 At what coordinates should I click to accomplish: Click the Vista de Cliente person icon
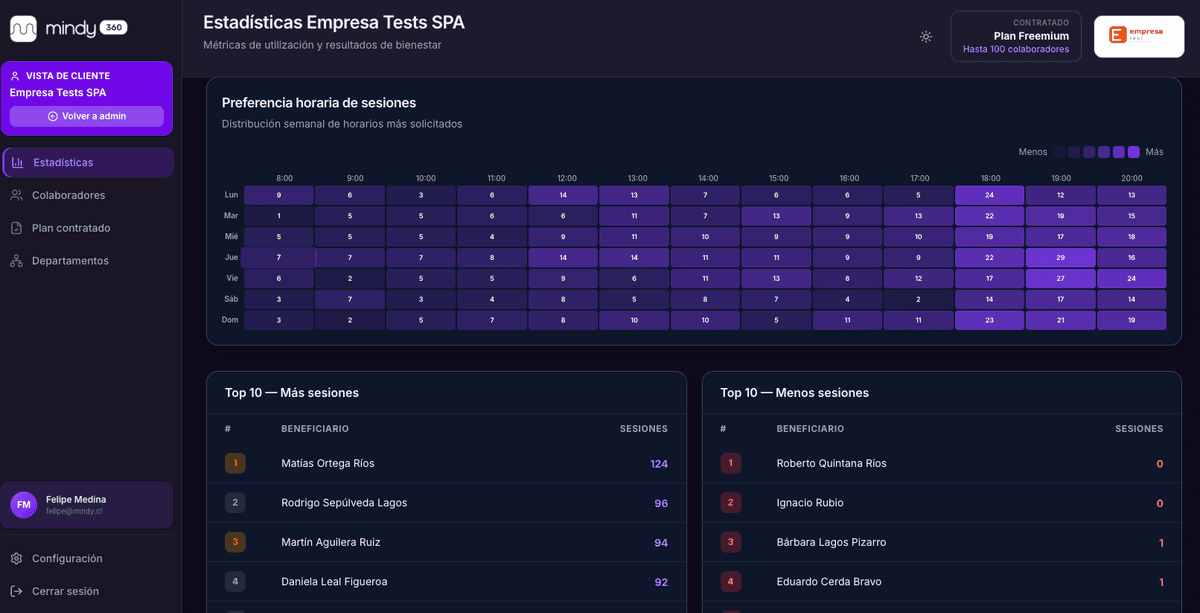15,76
